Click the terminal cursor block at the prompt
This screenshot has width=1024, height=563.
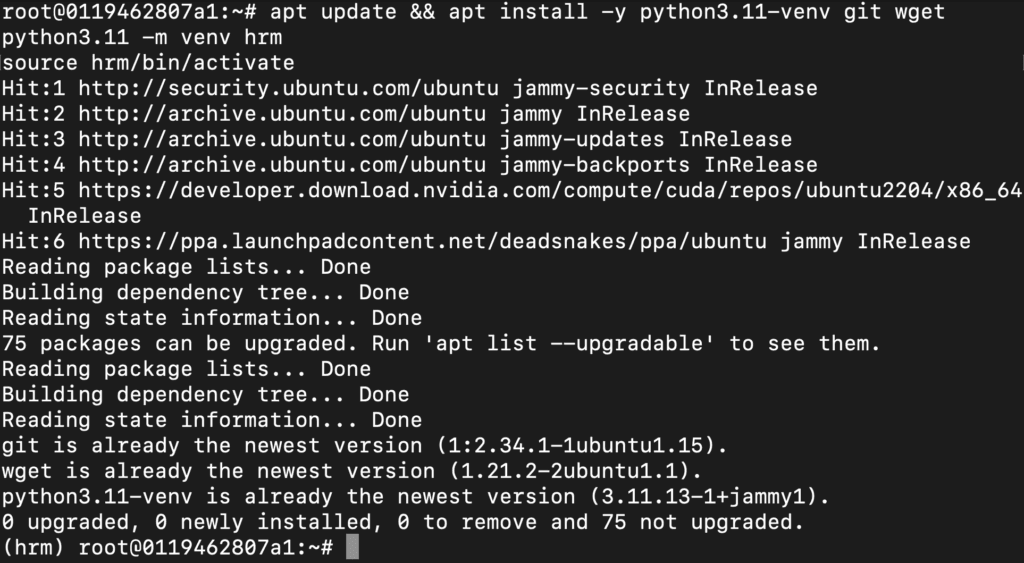pos(352,547)
